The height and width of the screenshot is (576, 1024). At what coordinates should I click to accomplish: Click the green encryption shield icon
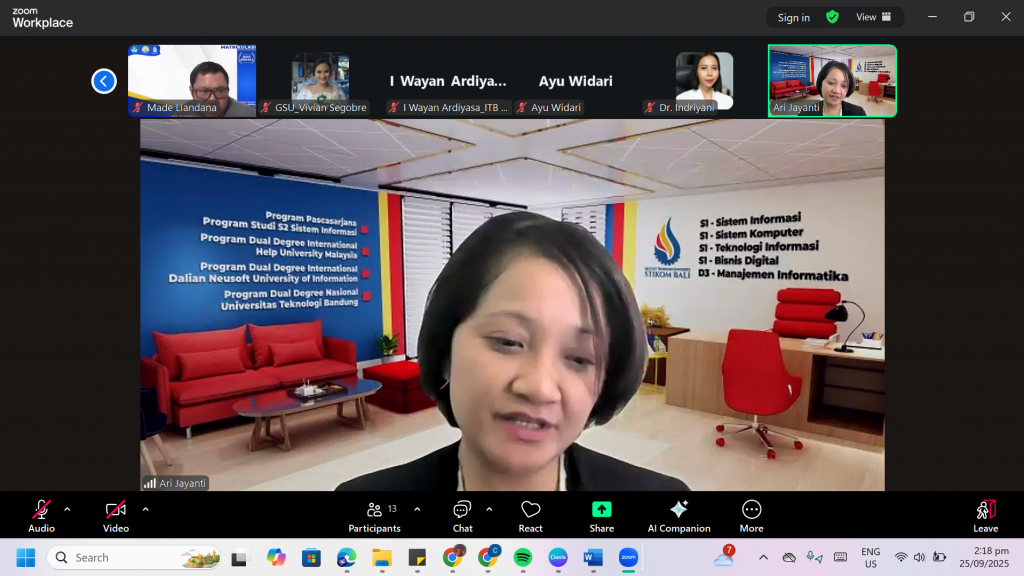click(x=832, y=17)
